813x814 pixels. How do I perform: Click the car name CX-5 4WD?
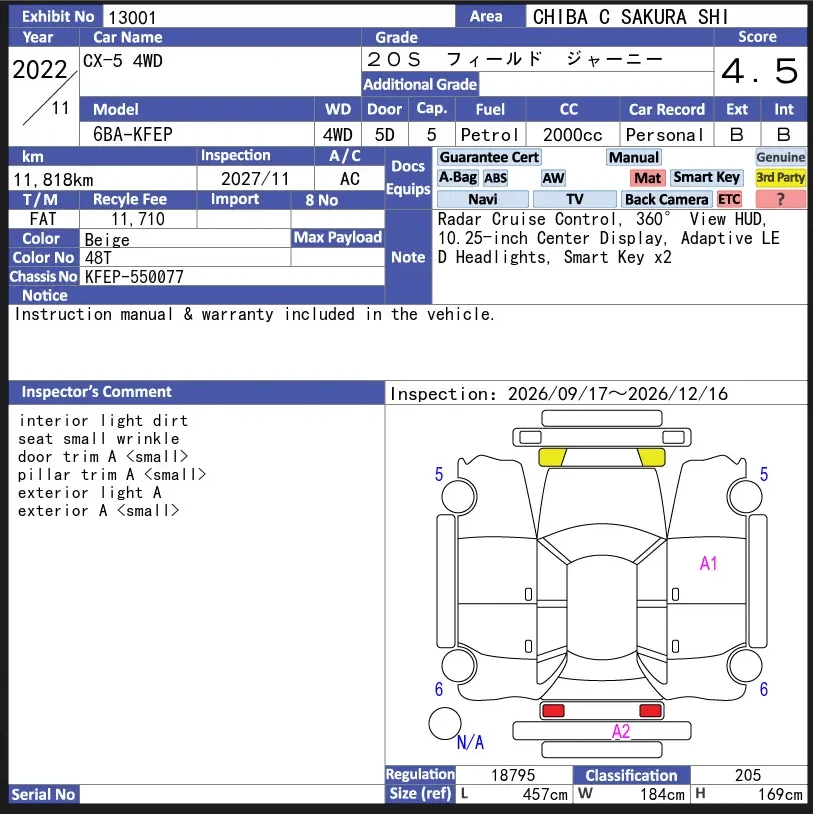(x=123, y=61)
